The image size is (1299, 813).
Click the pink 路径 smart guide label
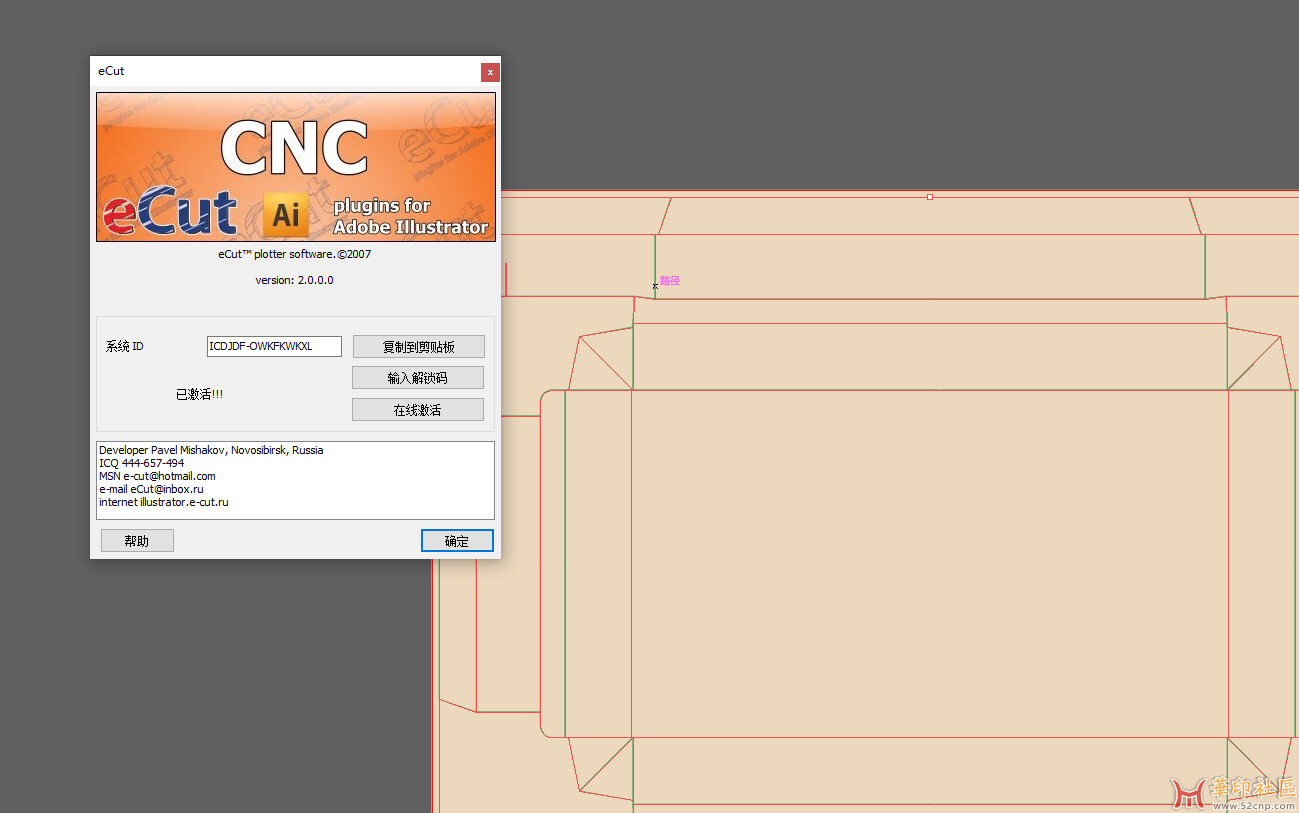pyautogui.click(x=670, y=281)
